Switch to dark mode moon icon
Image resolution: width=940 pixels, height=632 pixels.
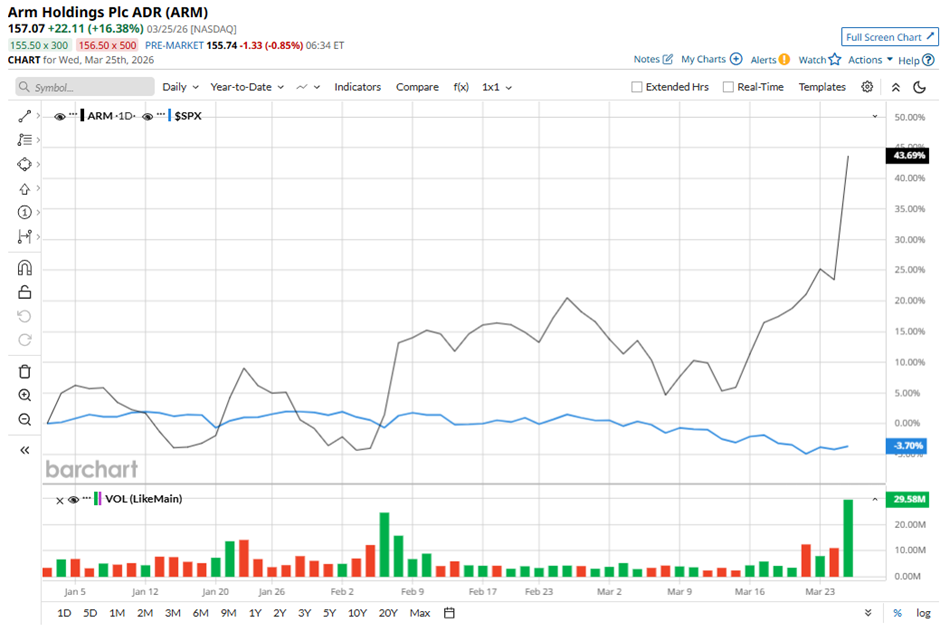point(920,87)
